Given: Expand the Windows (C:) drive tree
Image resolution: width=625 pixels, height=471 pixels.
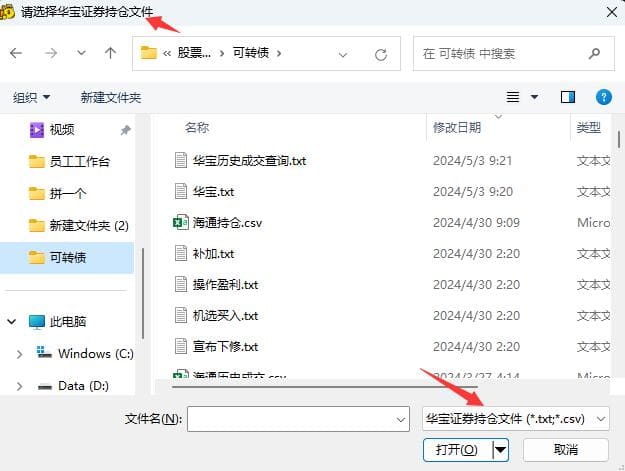Looking at the screenshot, I should tap(19, 354).
